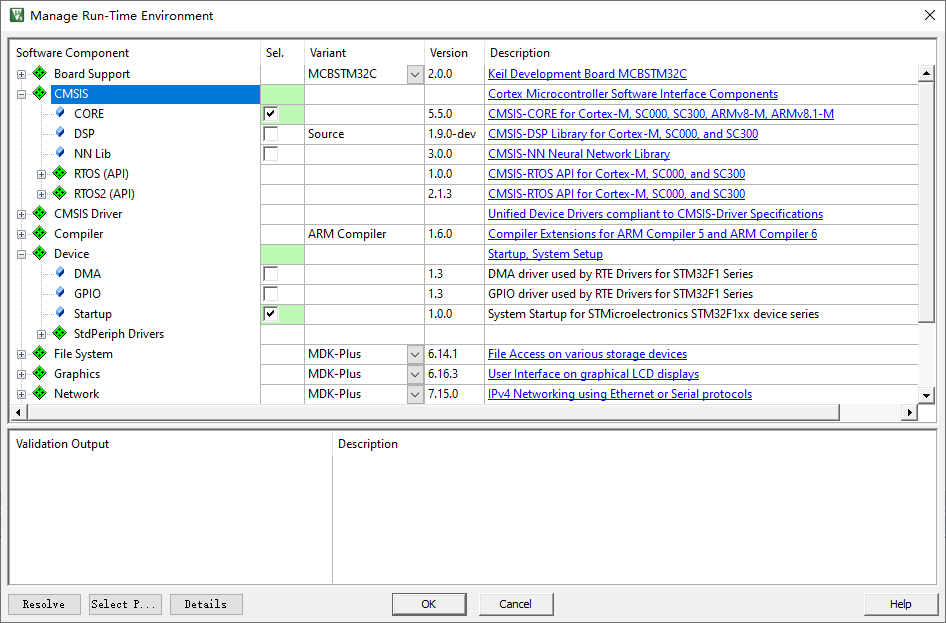
Task: Click the Compiler green diamond icon
Action: tap(40, 233)
